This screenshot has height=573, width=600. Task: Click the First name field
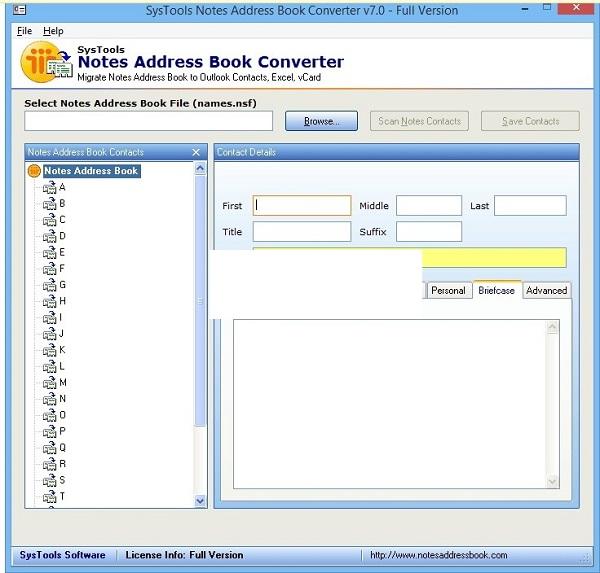(302, 206)
